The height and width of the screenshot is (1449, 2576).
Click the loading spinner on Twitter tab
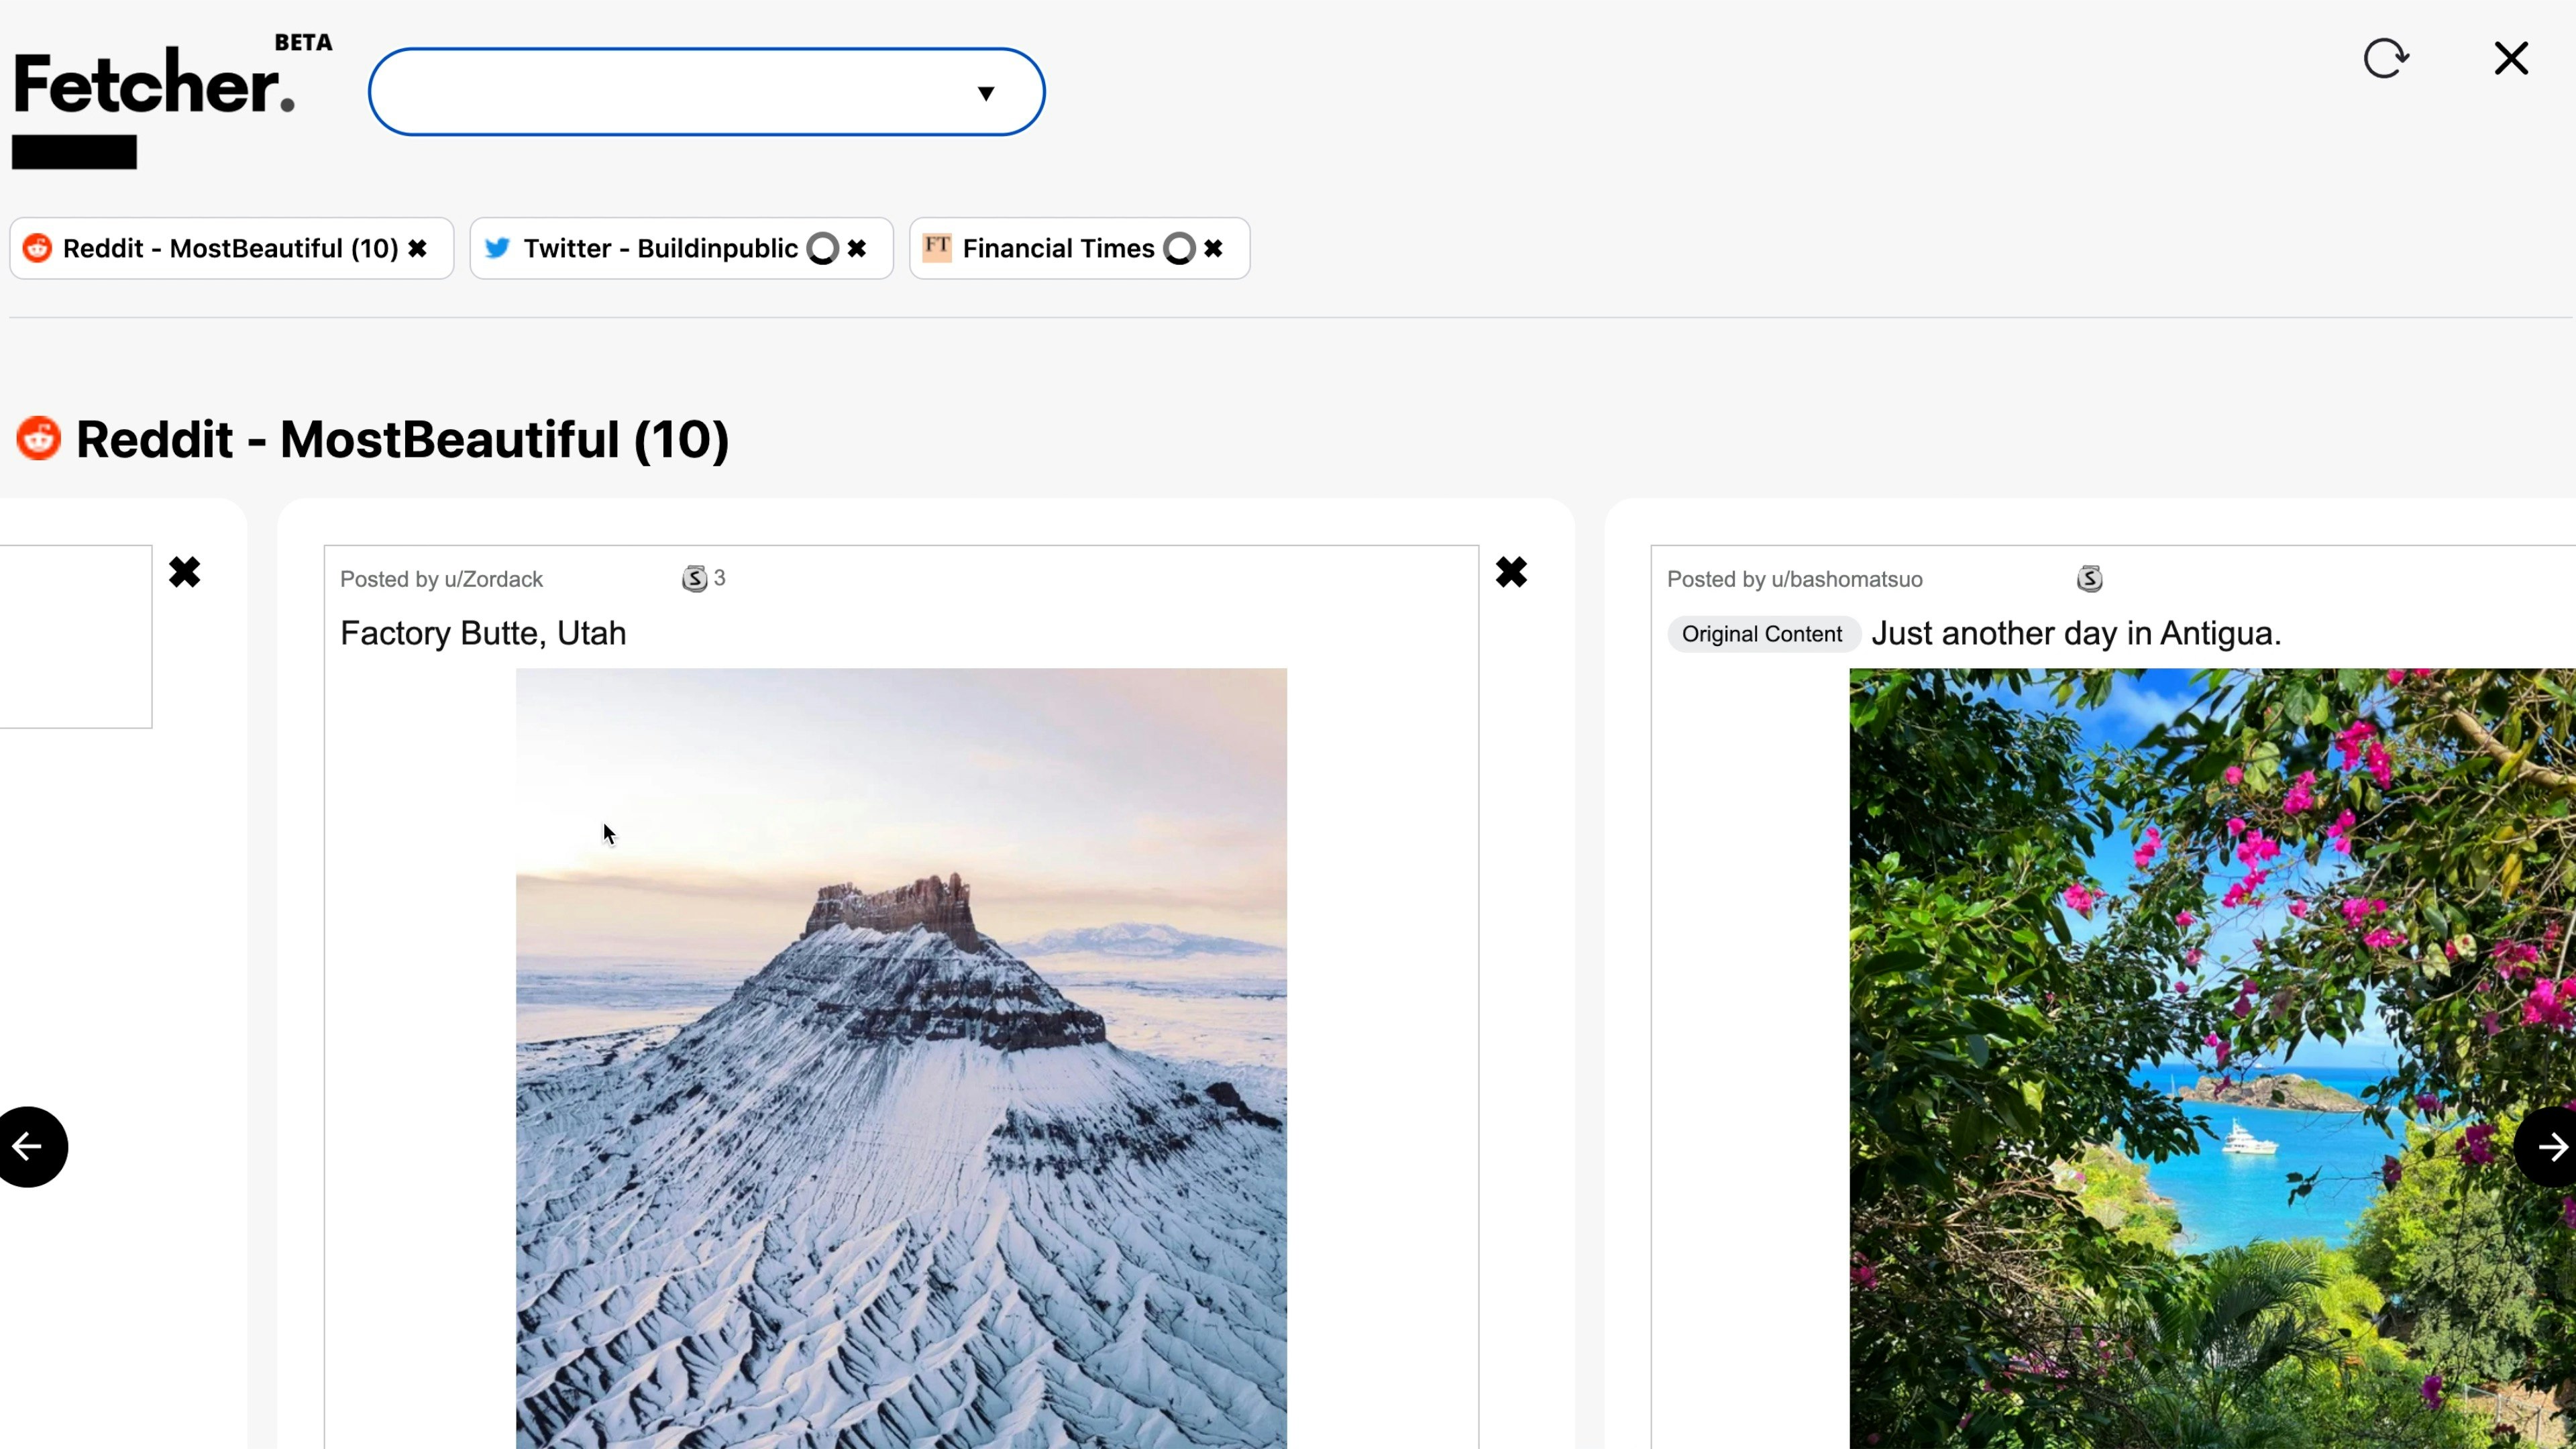[x=822, y=248]
